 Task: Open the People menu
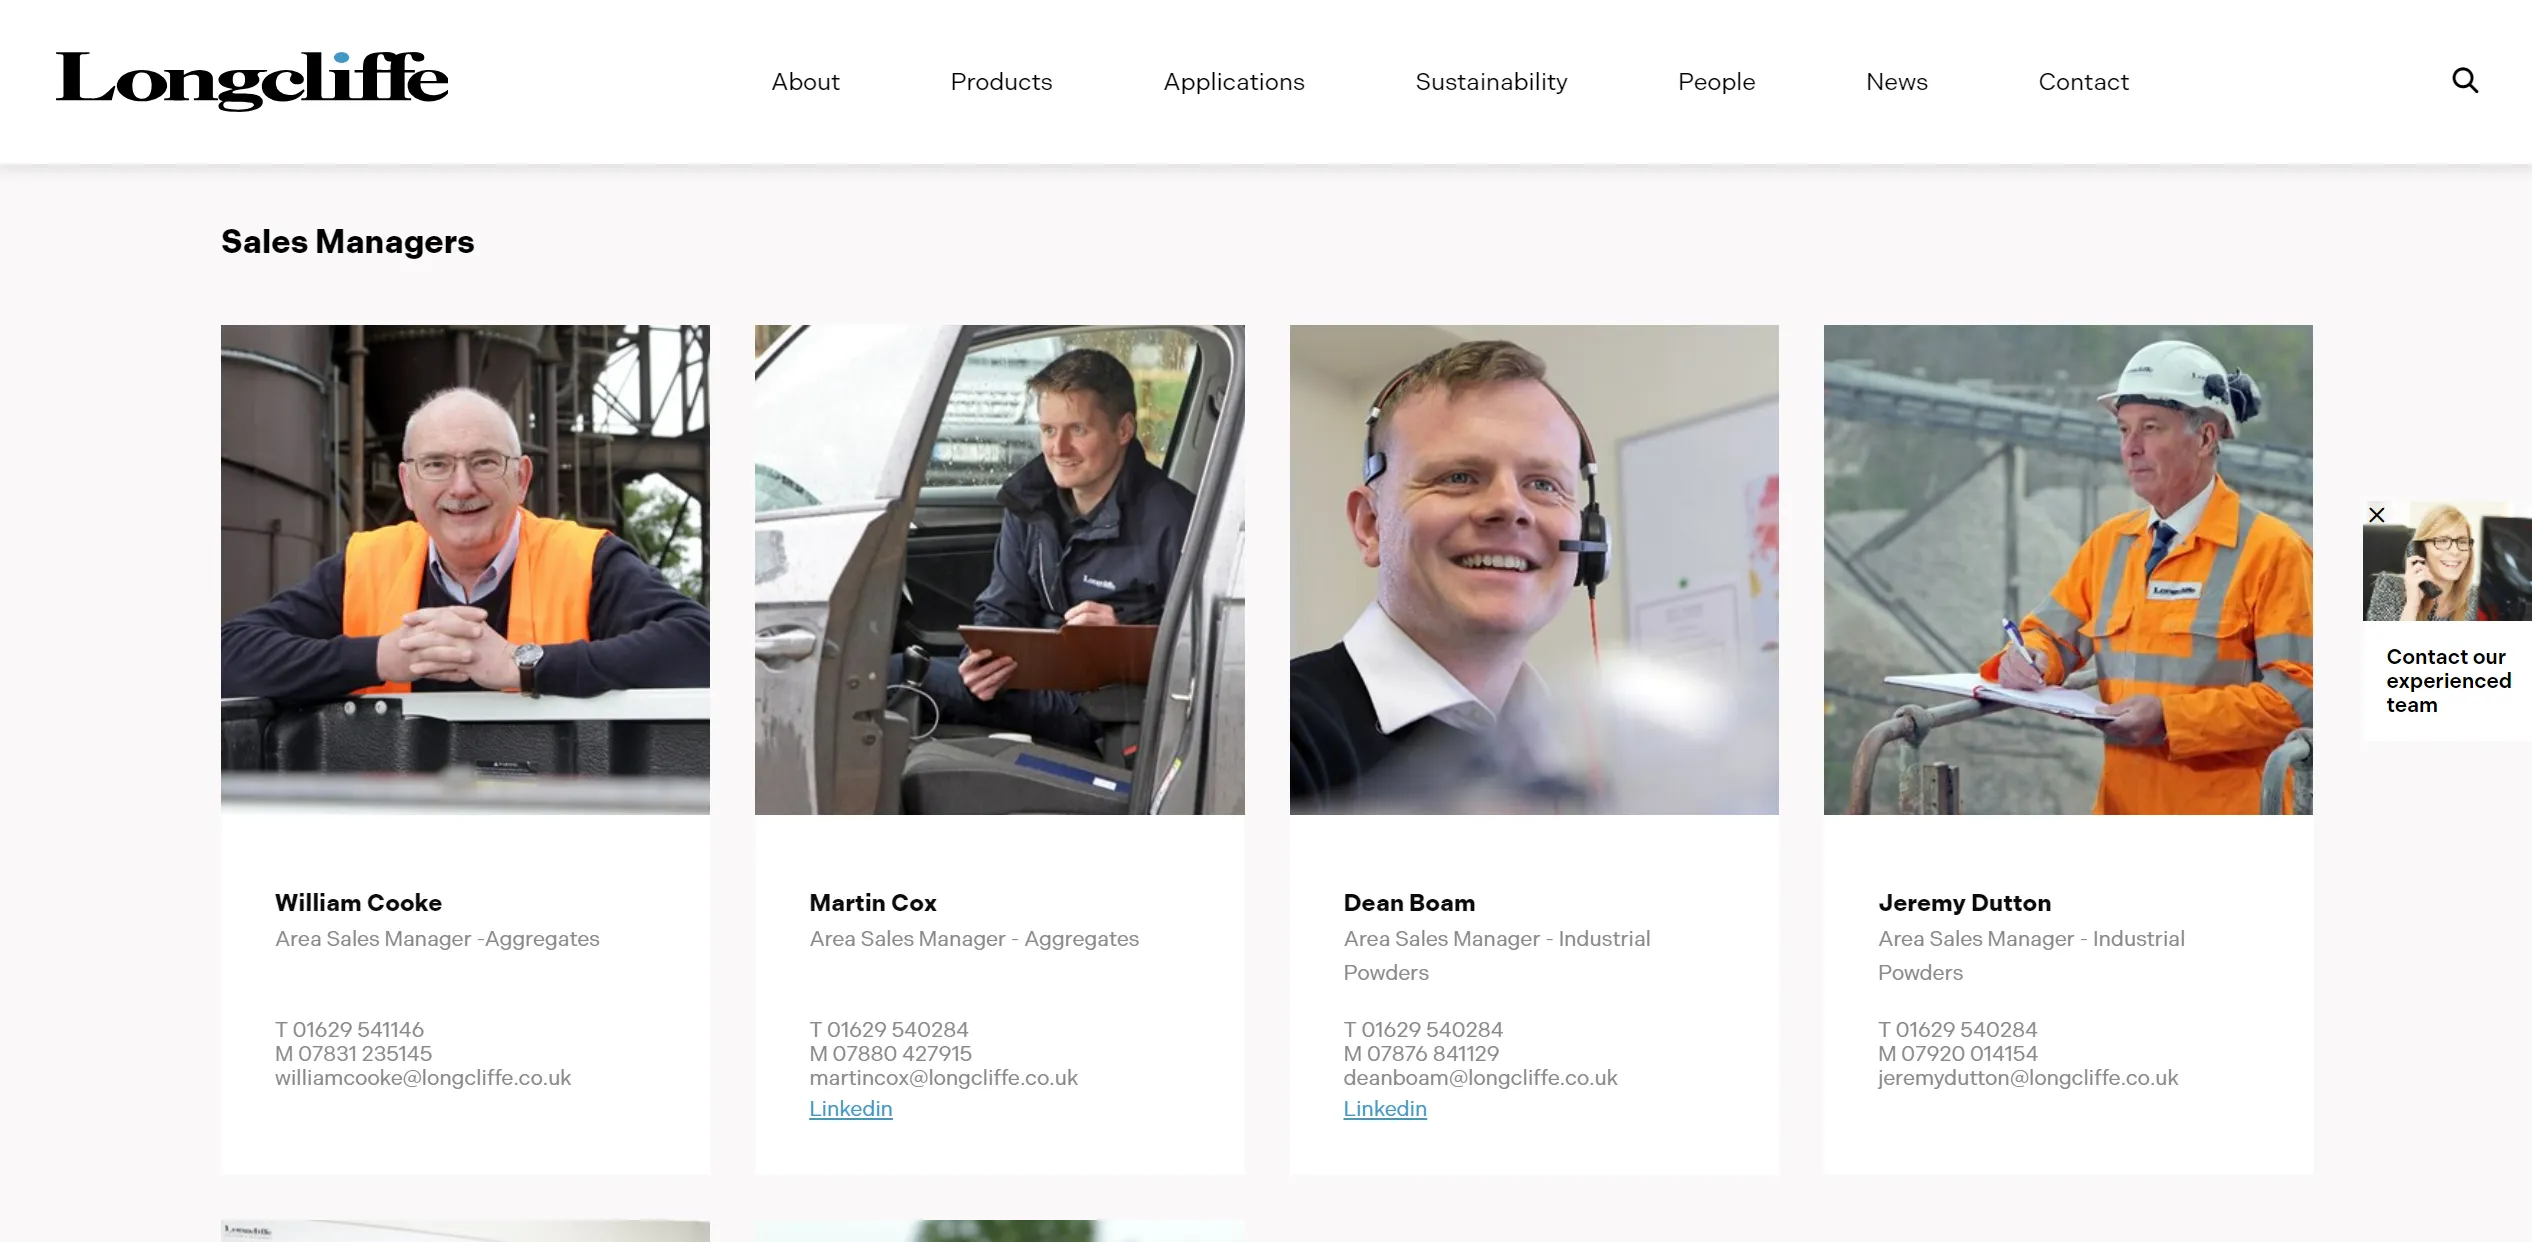1716,81
